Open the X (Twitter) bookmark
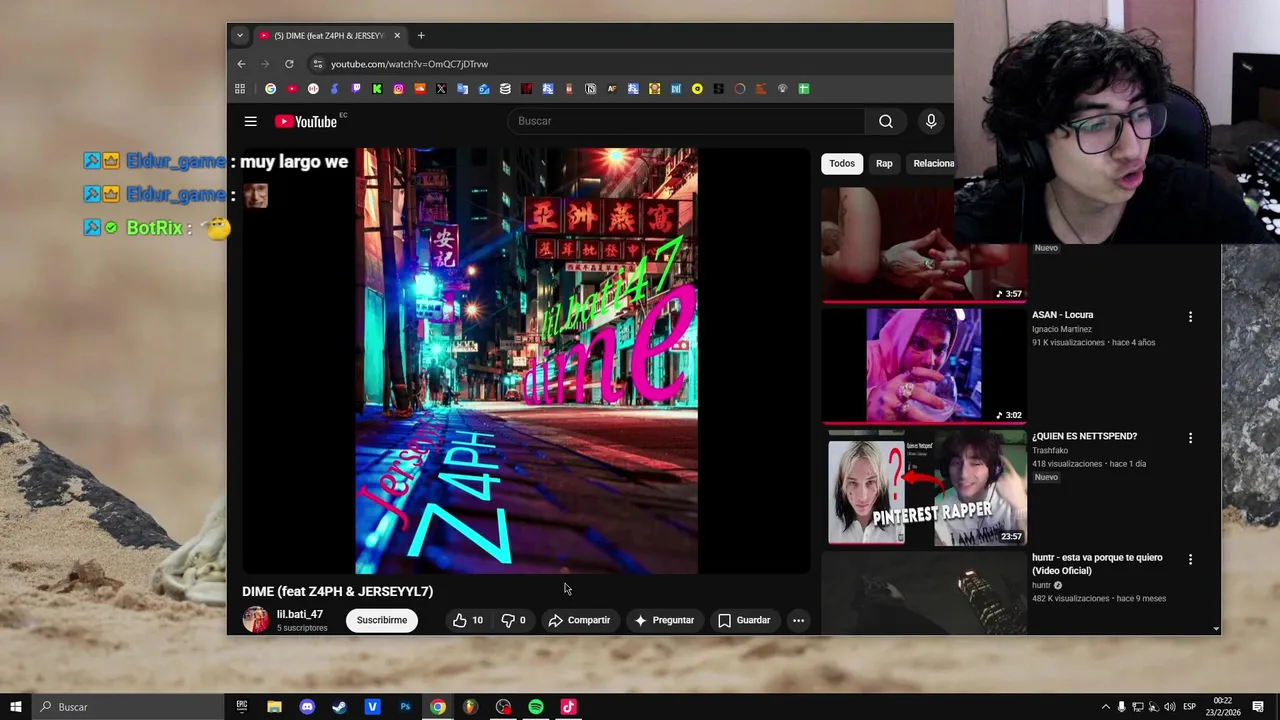Screen dimensions: 1280x720 [441, 89]
